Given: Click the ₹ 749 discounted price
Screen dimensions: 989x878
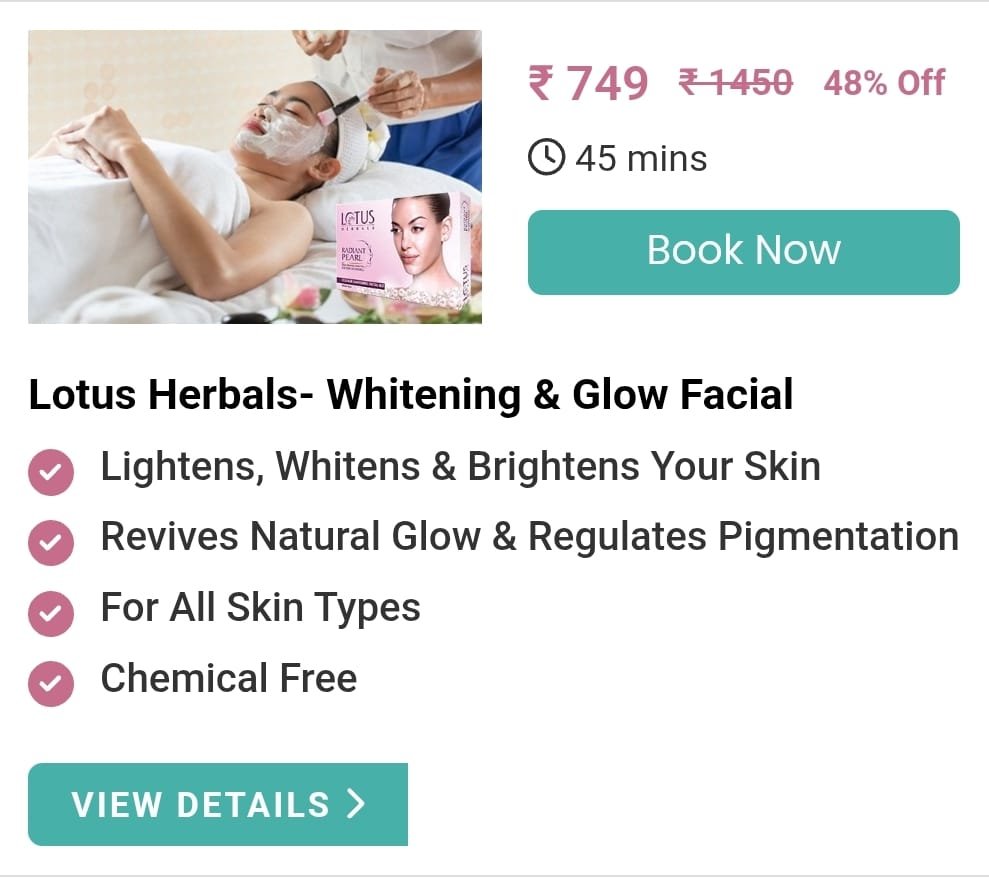Looking at the screenshot, I should point(588,83).
